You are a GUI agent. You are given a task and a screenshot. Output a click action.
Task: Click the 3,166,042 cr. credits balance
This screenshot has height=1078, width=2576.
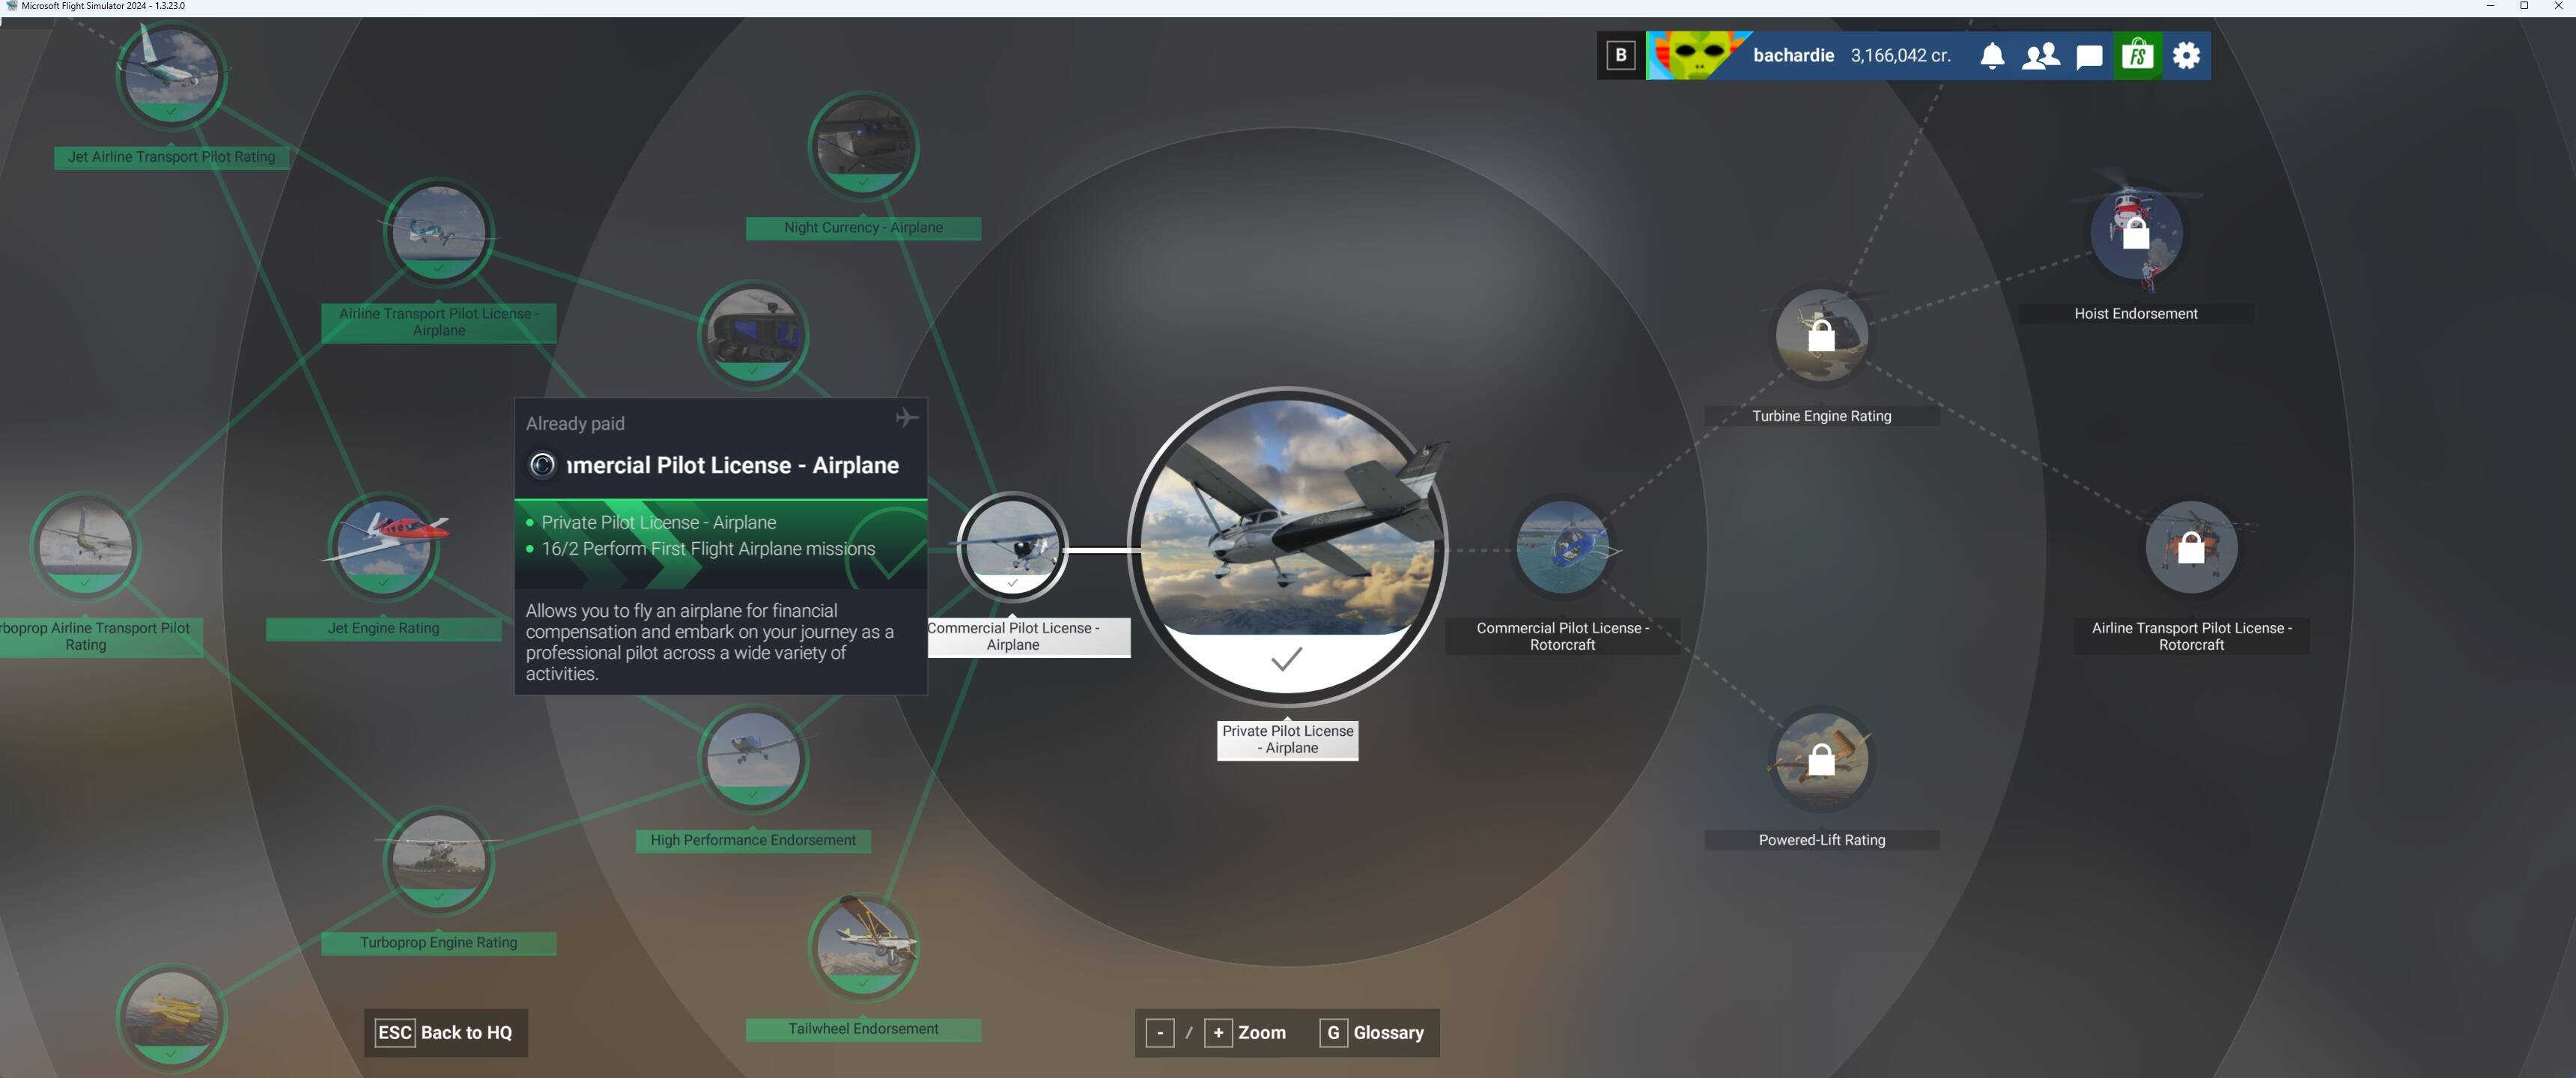click(x=1900, y=56)
